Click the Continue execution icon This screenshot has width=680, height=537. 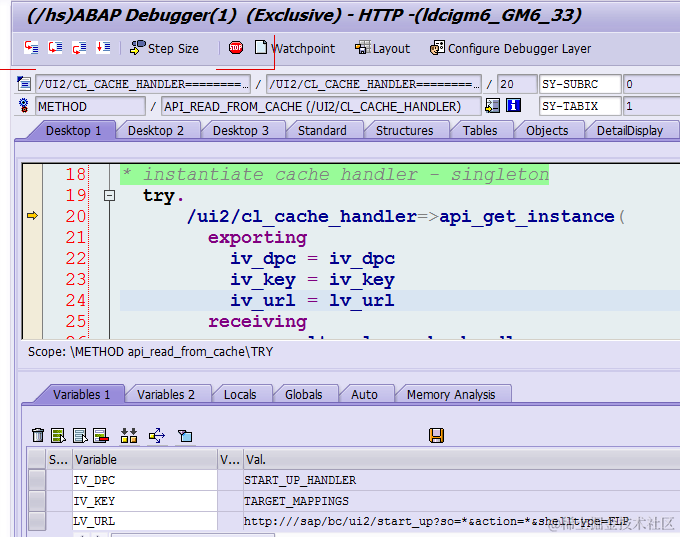point(103,47)
